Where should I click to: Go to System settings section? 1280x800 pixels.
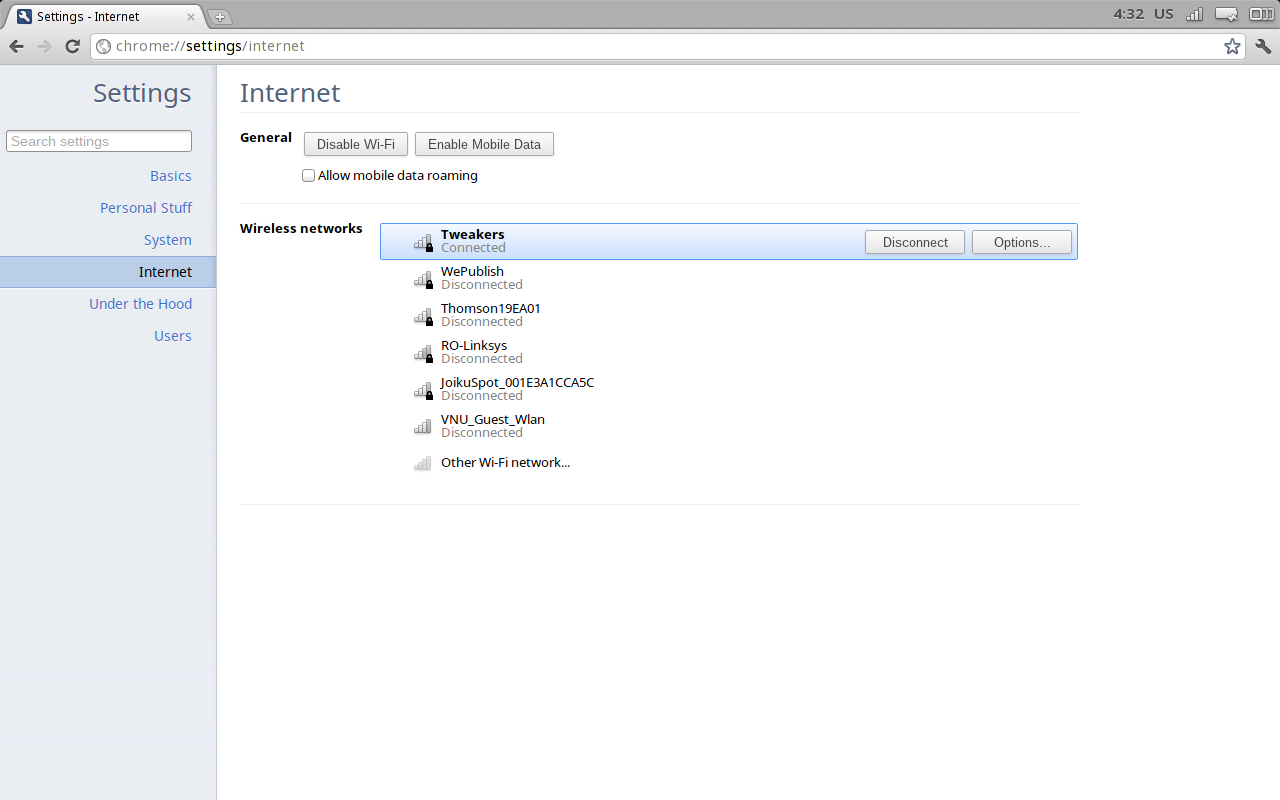(x=168, y=240)
